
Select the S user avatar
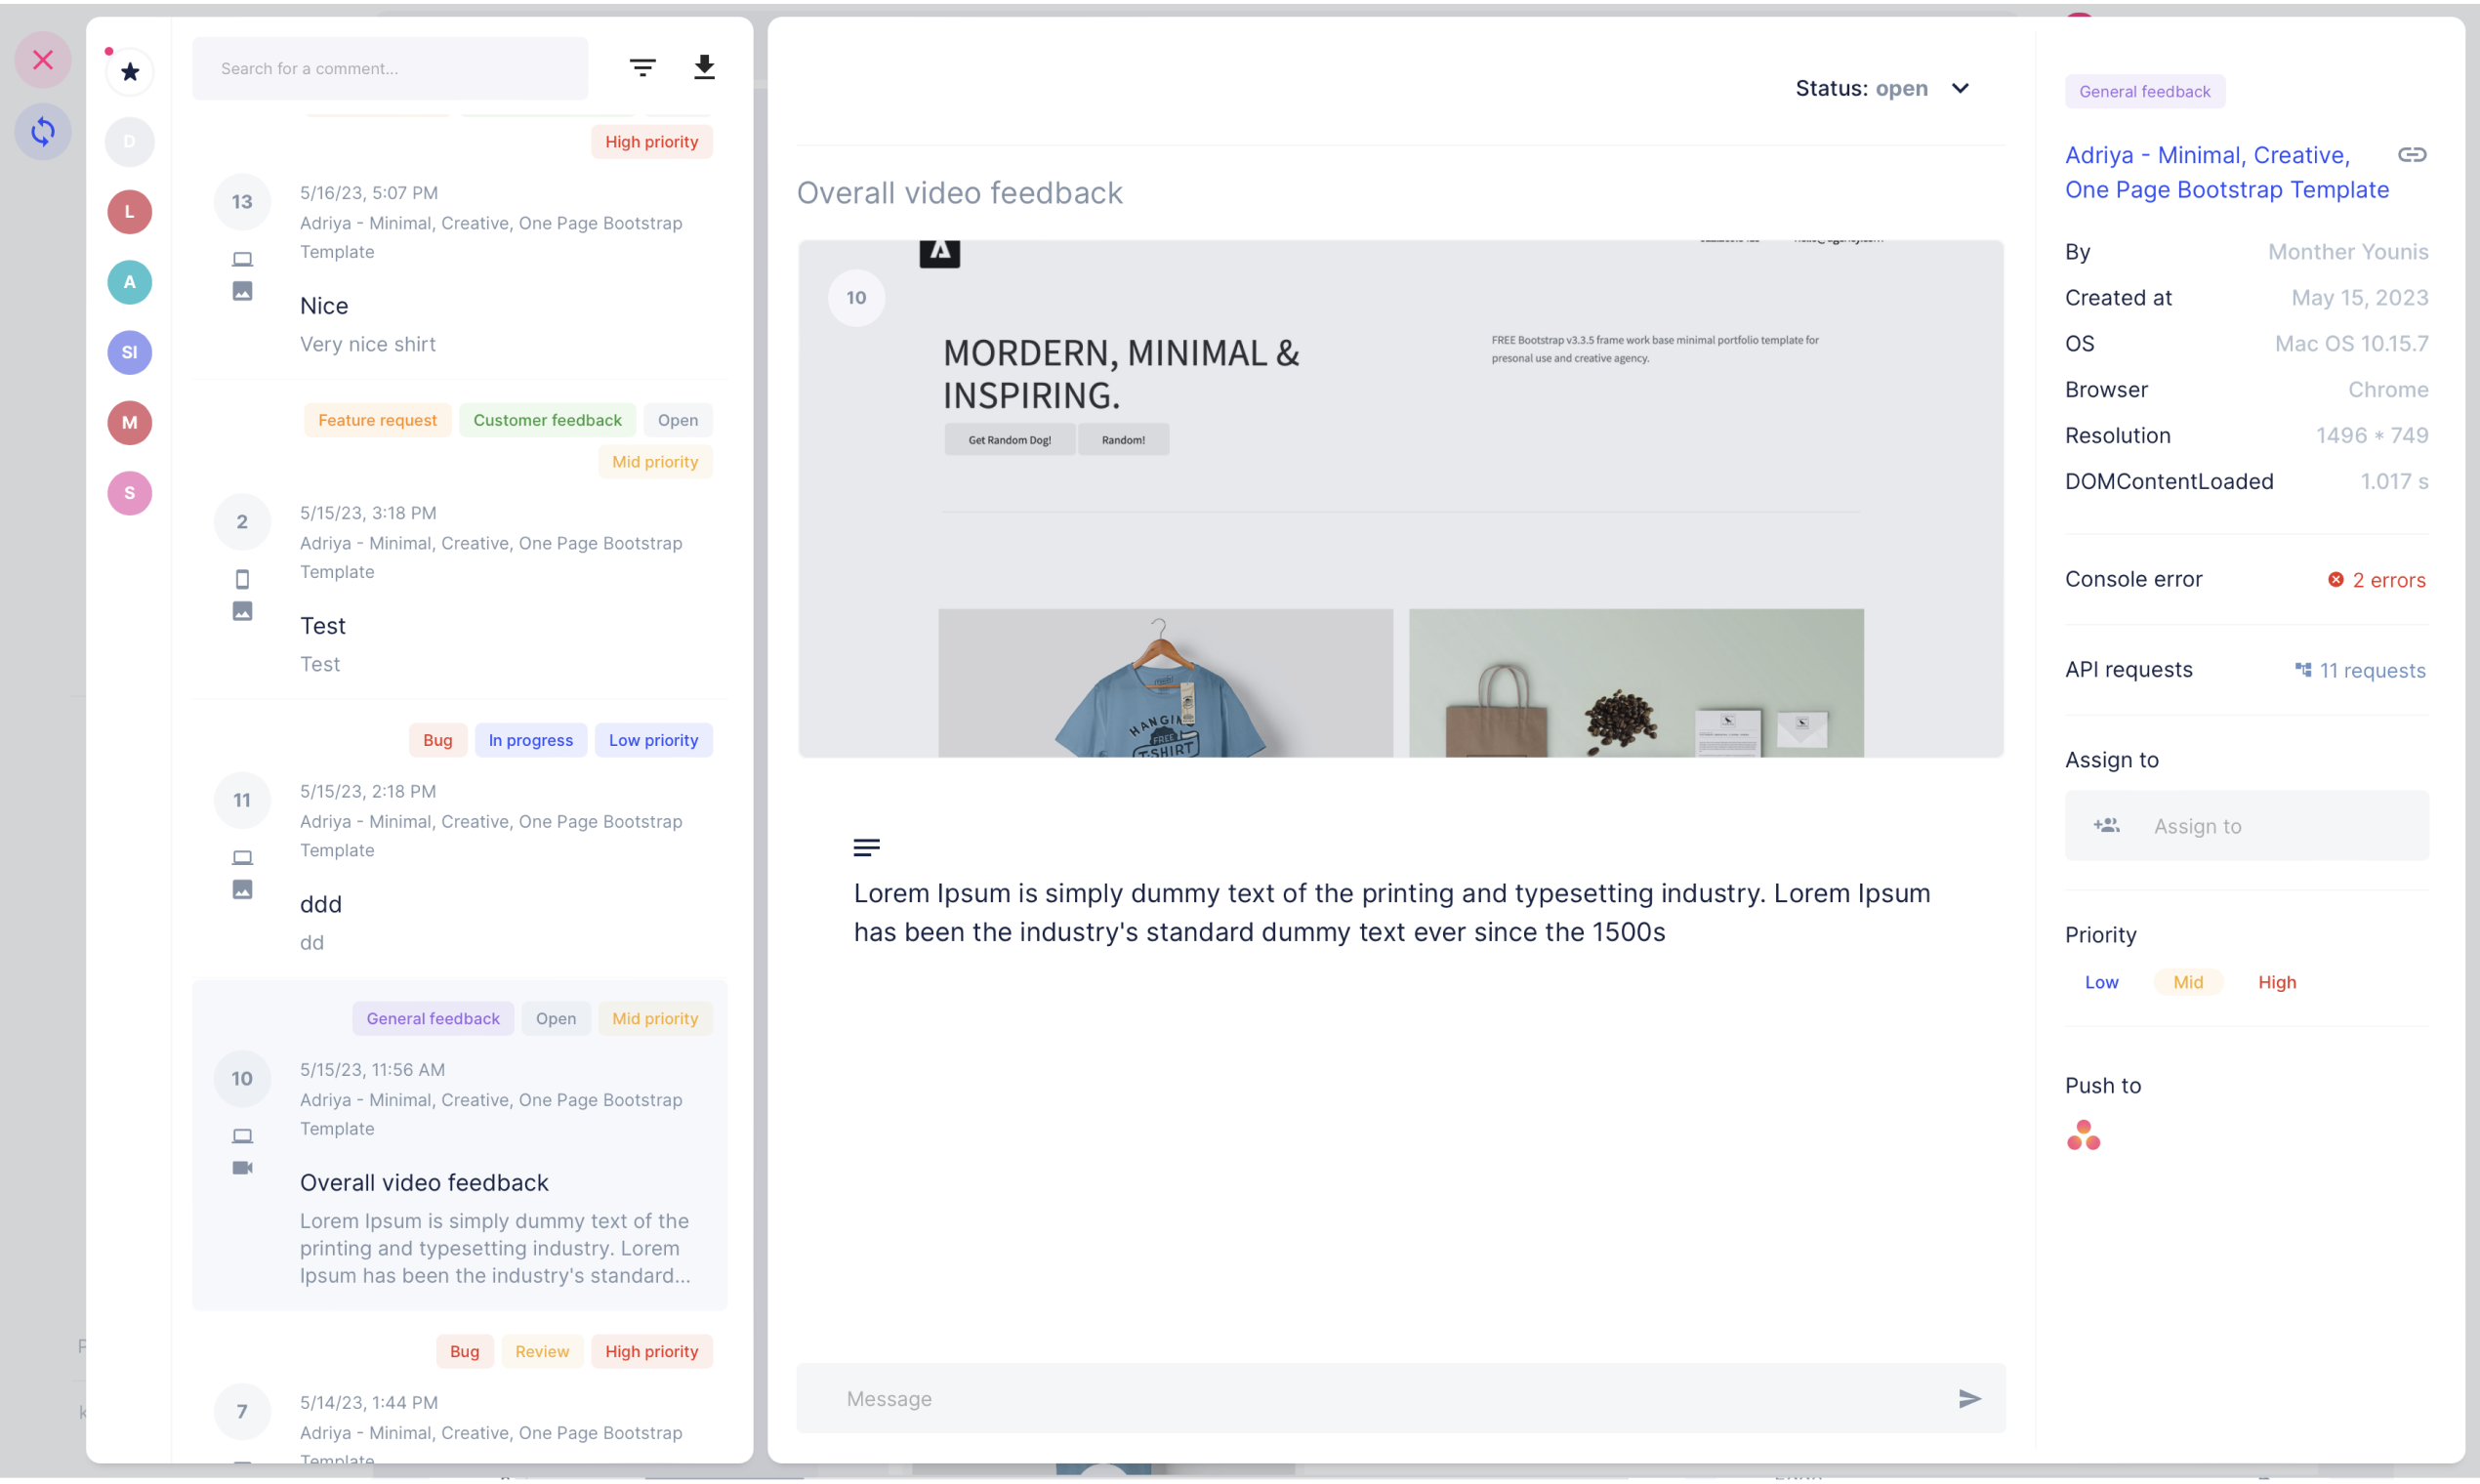pyautogui.click(x=130, y=493)
